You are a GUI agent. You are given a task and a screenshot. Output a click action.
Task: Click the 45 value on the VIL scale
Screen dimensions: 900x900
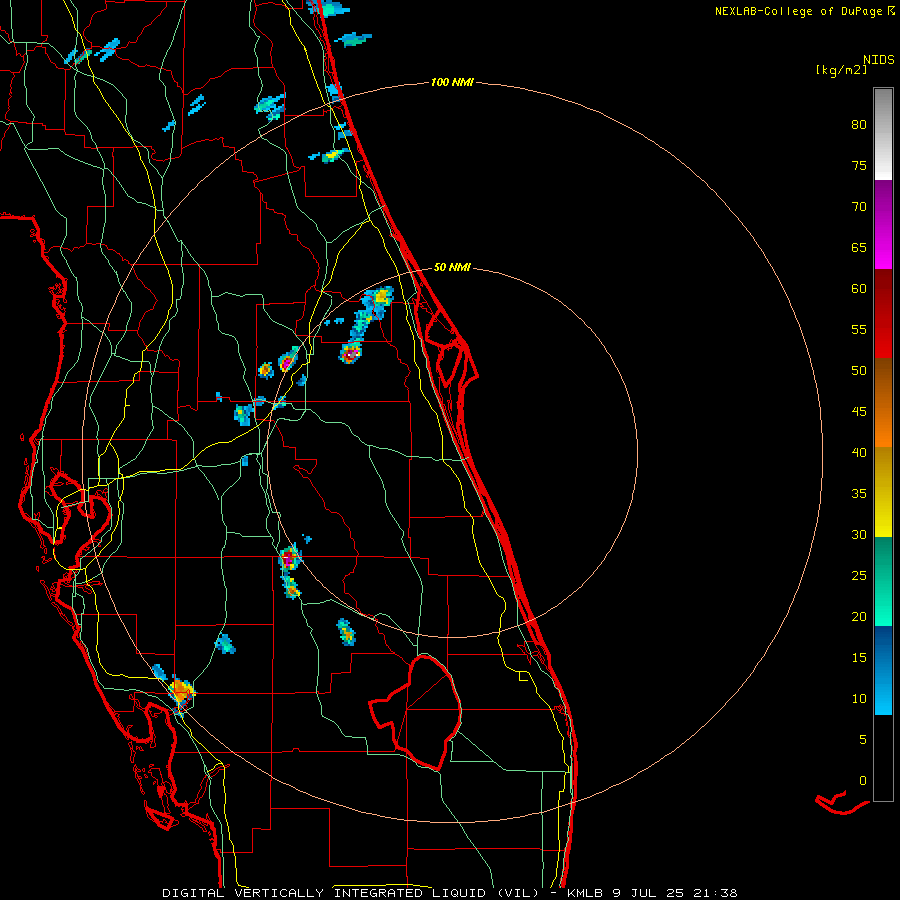859,412
